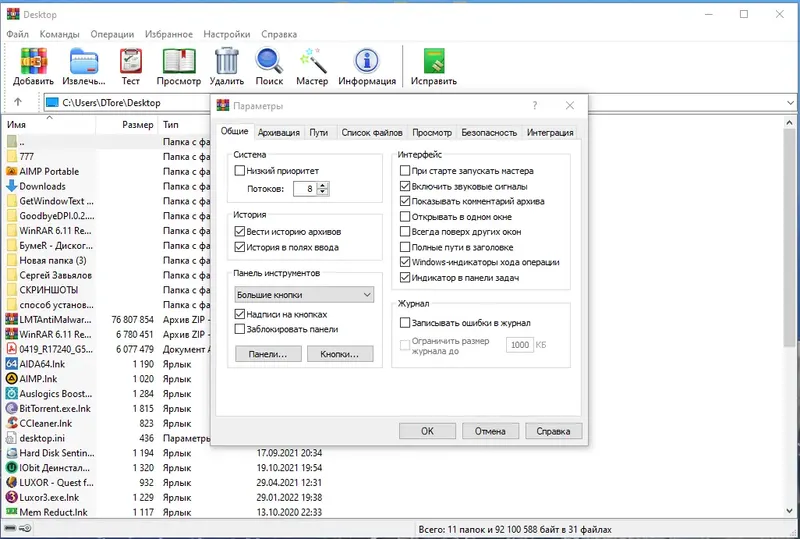800x539 pixels.
Task: Select CCleaner.lnk shortcut icon
Action: click(12, 423)
